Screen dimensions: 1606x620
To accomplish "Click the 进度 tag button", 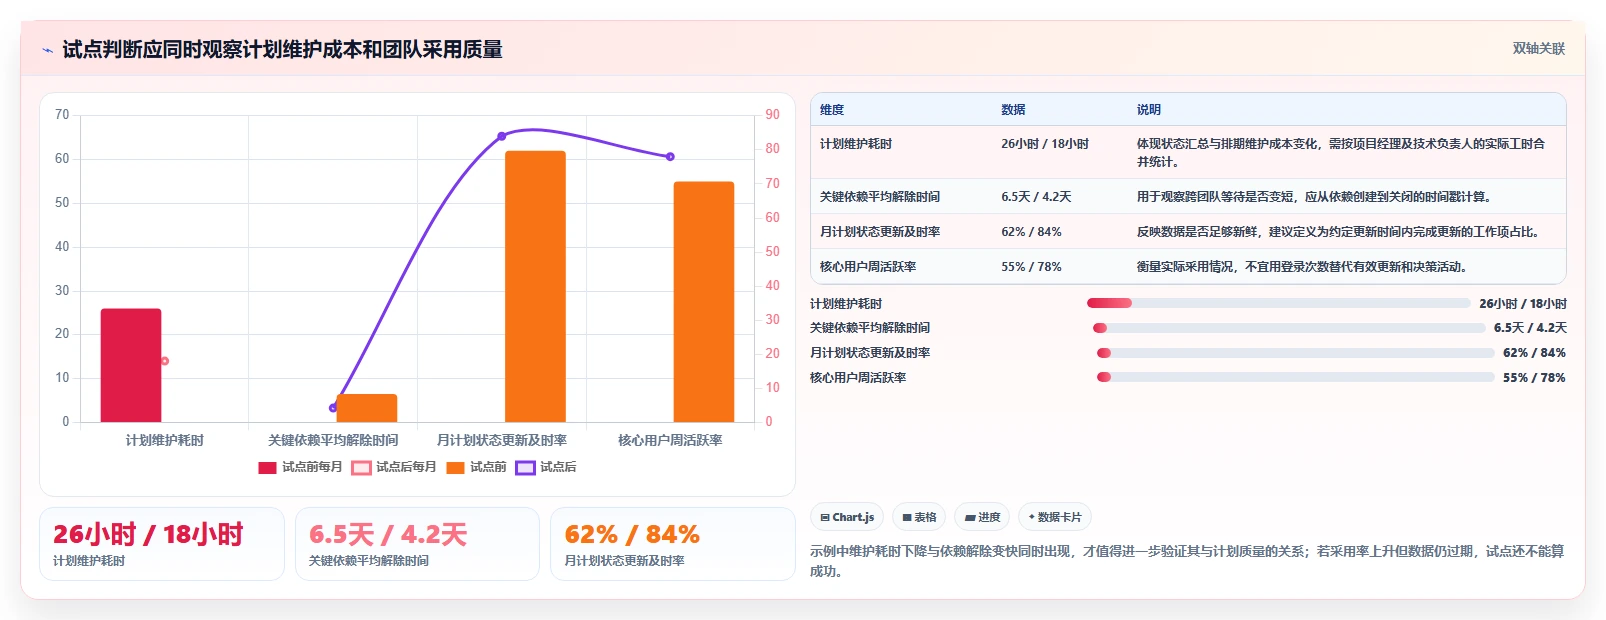I will pyautogui.click(x=982, y=517).
